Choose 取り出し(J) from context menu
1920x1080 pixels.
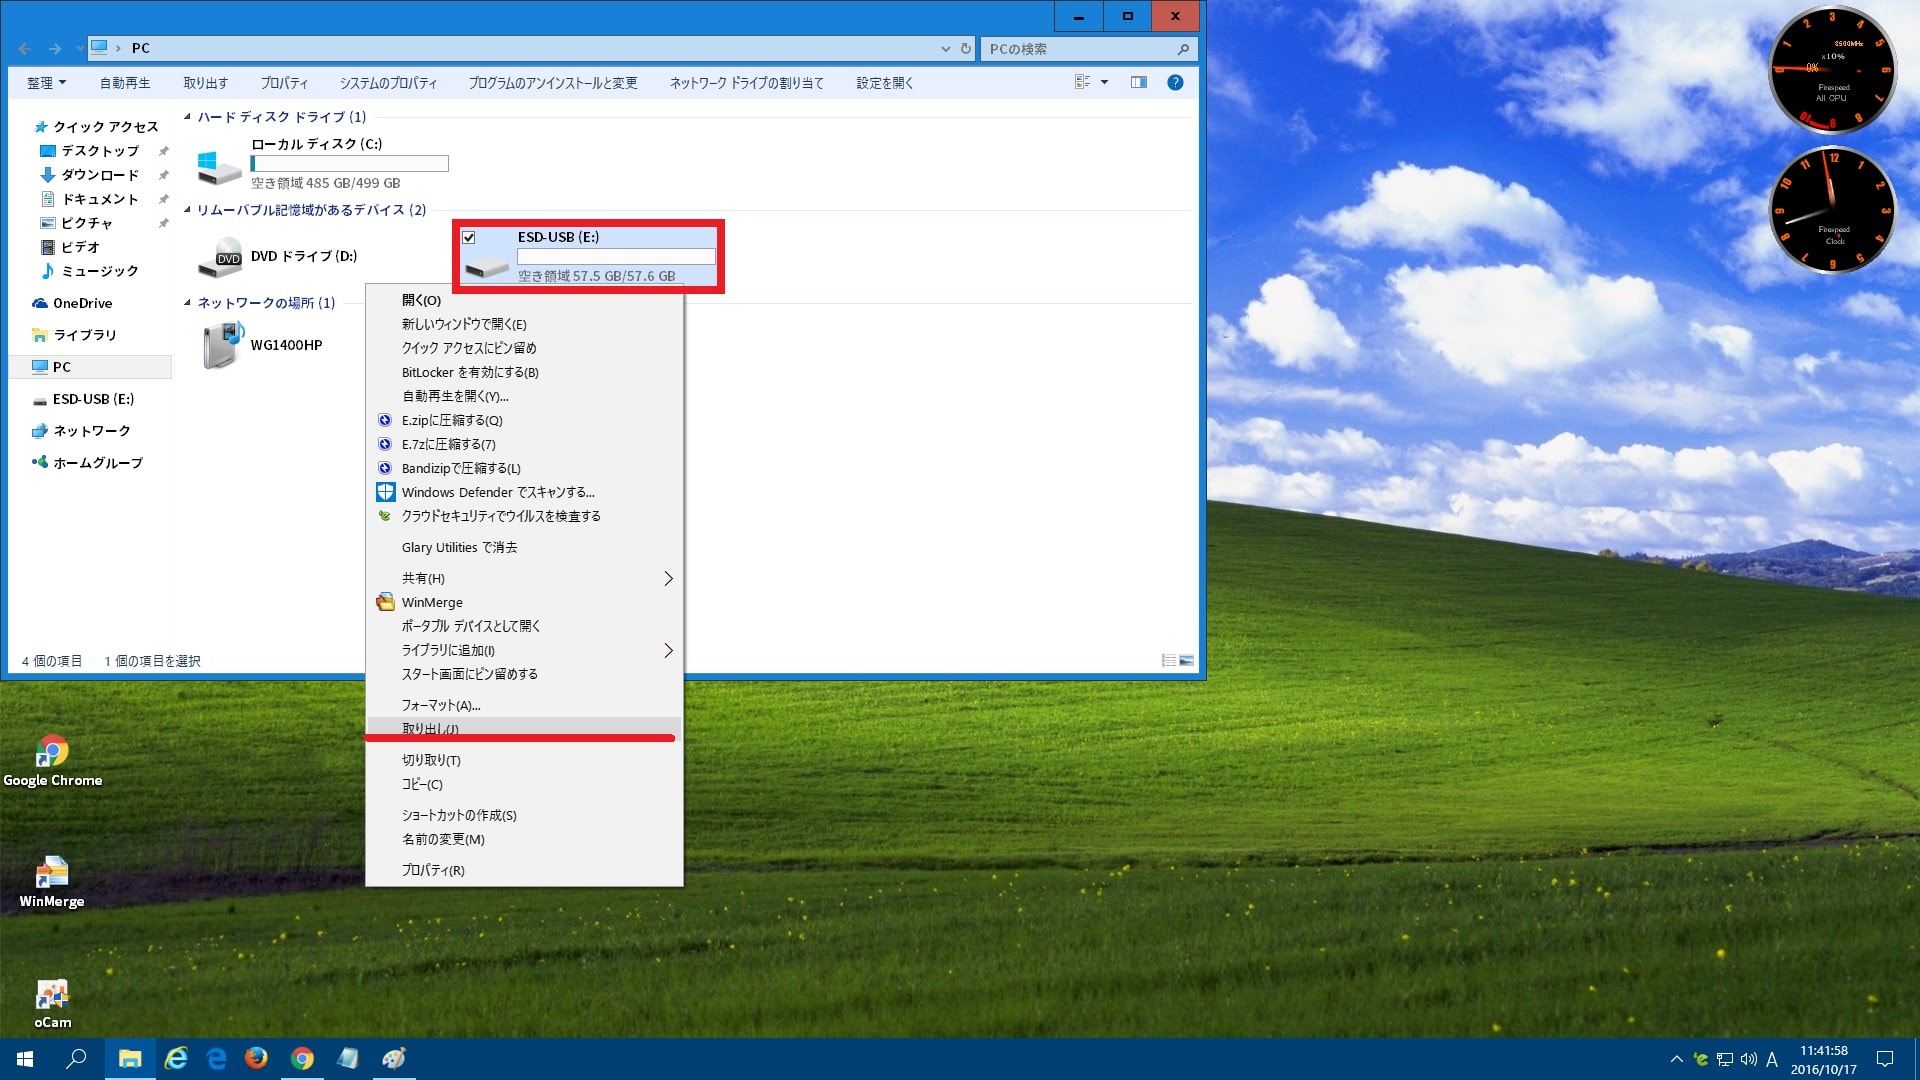click(524, 729)
